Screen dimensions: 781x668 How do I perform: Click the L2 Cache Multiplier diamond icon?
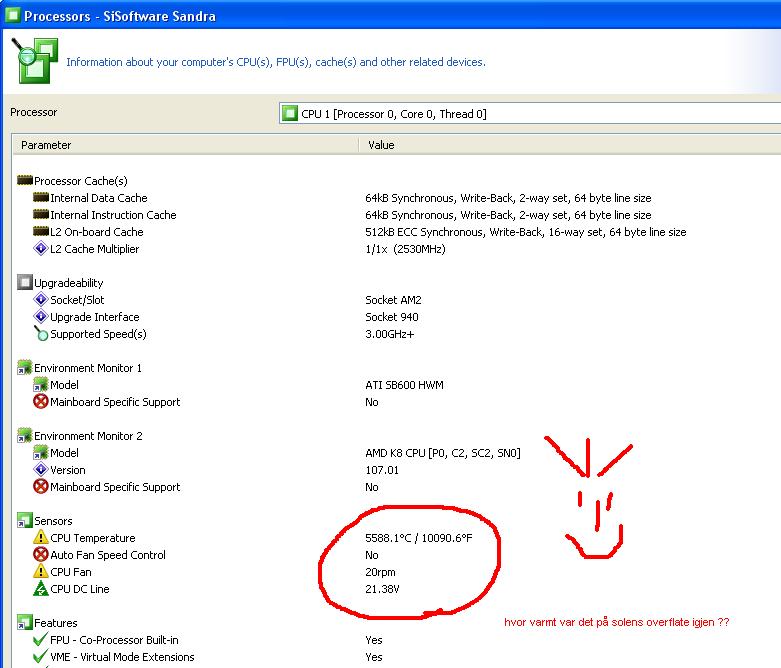(x=40, y=248)
